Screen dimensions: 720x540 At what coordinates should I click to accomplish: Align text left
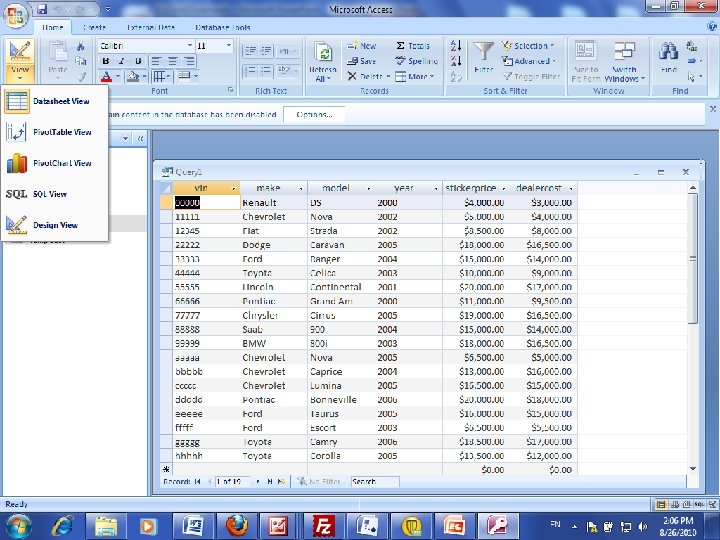pos(156,61)
